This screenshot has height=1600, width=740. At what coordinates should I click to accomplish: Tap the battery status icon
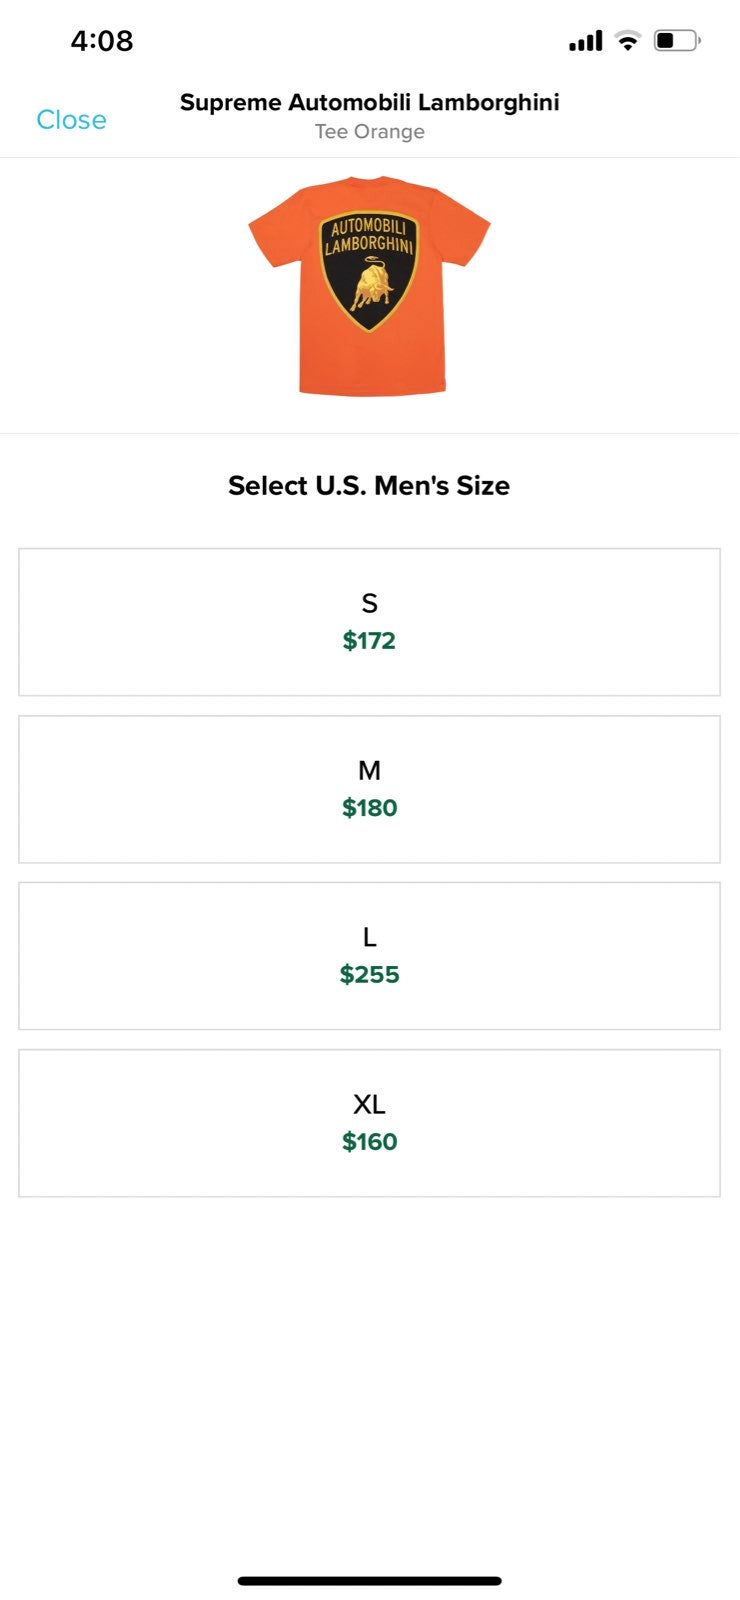pyautogui.click(x=677, y=41)
